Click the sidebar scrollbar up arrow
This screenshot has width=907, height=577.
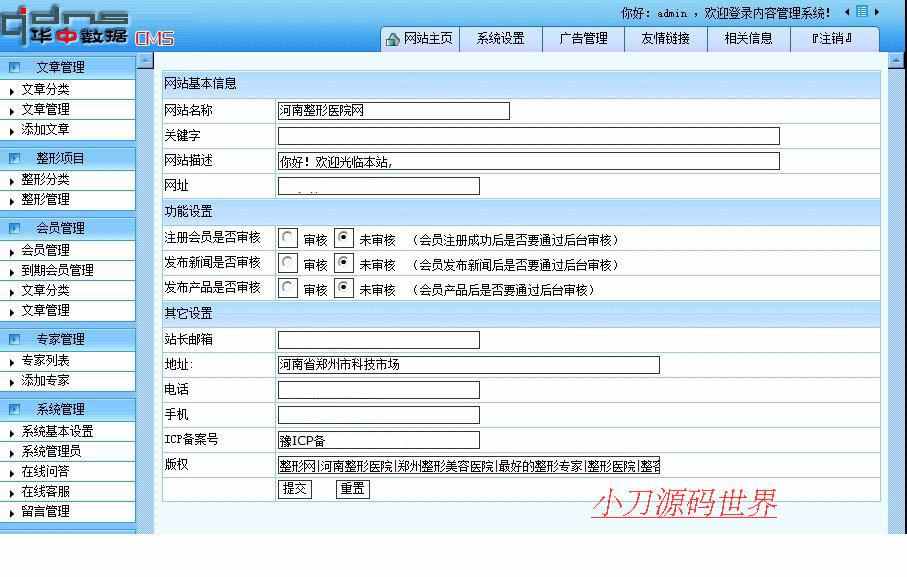point(146,60)
